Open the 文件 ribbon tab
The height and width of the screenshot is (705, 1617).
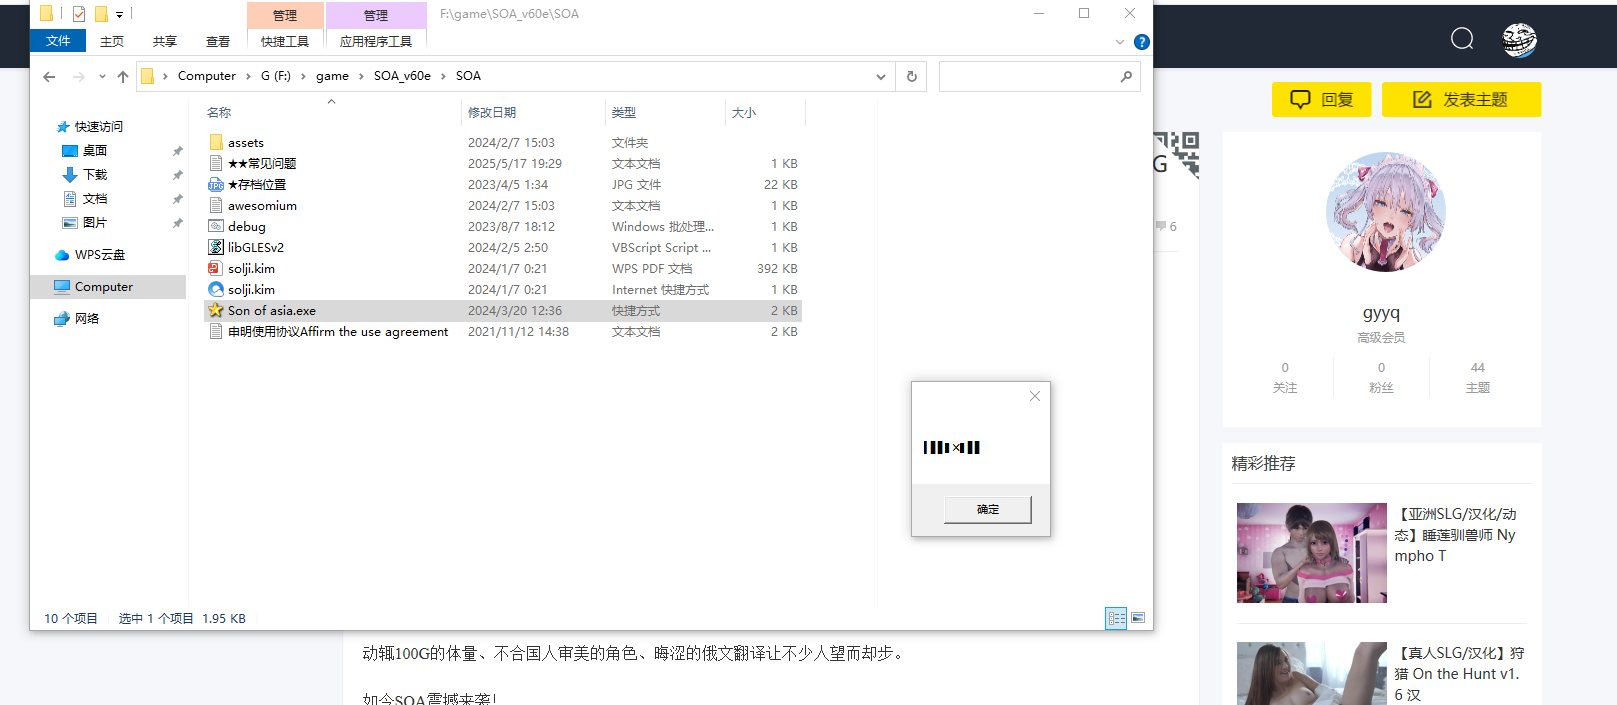(58, 41)
